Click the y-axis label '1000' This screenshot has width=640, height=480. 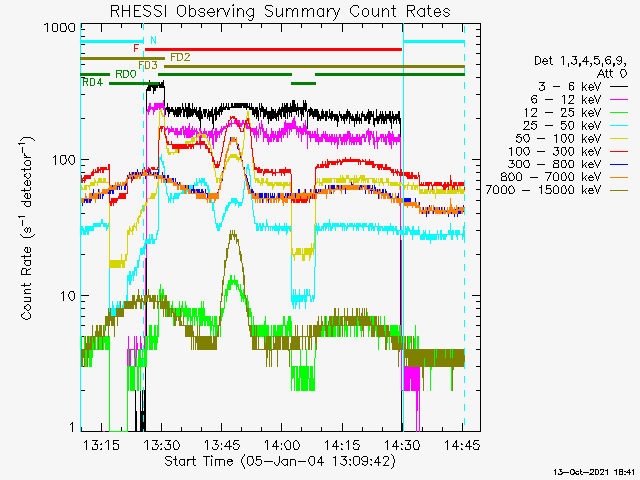[60, 28]
